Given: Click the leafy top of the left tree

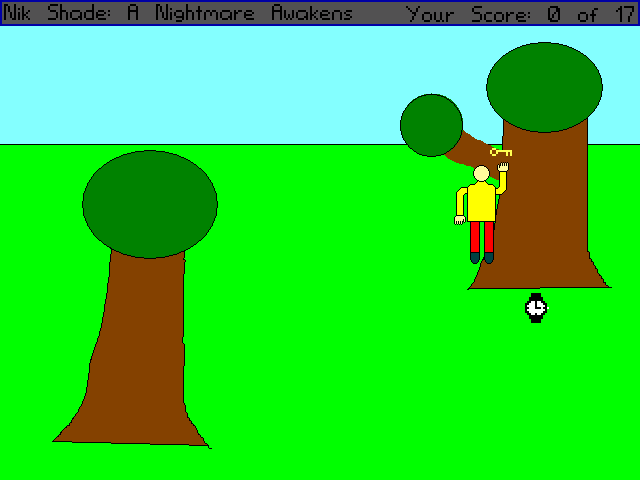Looking at the screenshot, I should [x=150, y=204].
